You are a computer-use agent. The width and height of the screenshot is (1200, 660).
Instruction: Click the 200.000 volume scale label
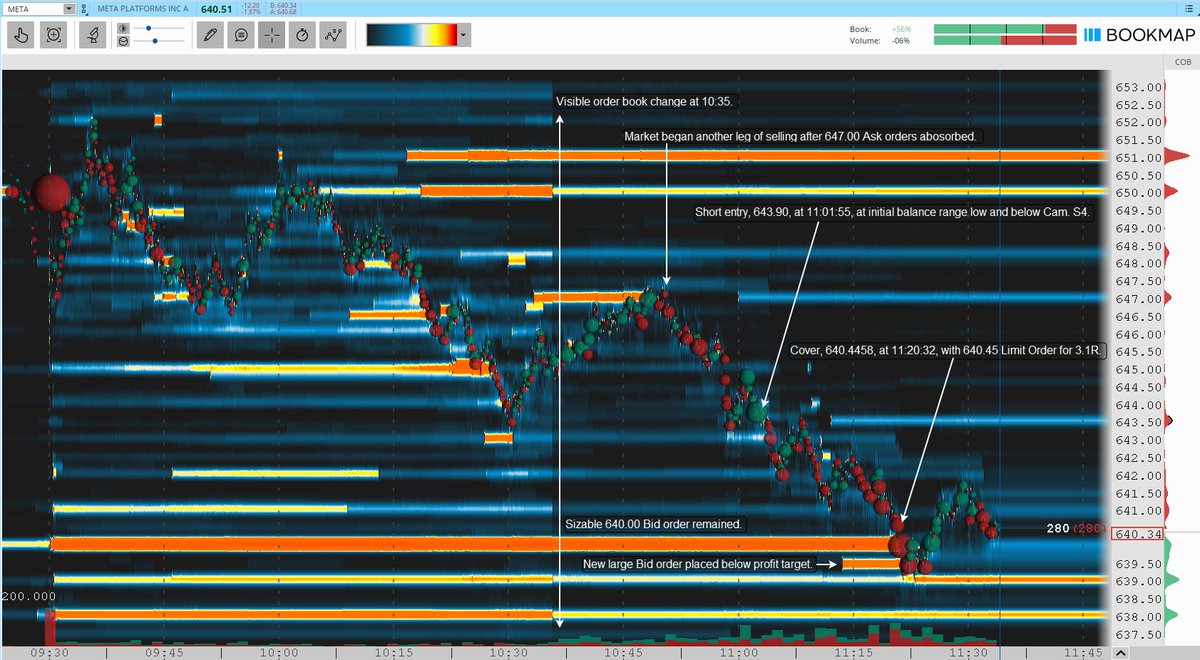tap(28, 595)
